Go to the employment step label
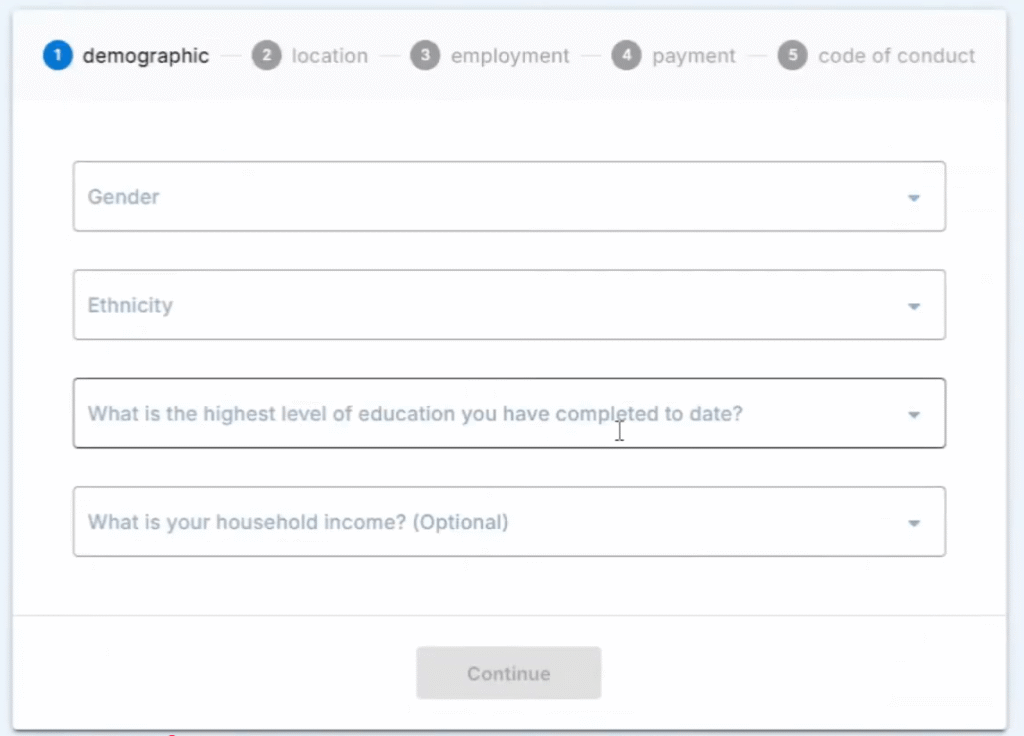The height and width of the screenshot is (736, 1024). coord(509,56)
